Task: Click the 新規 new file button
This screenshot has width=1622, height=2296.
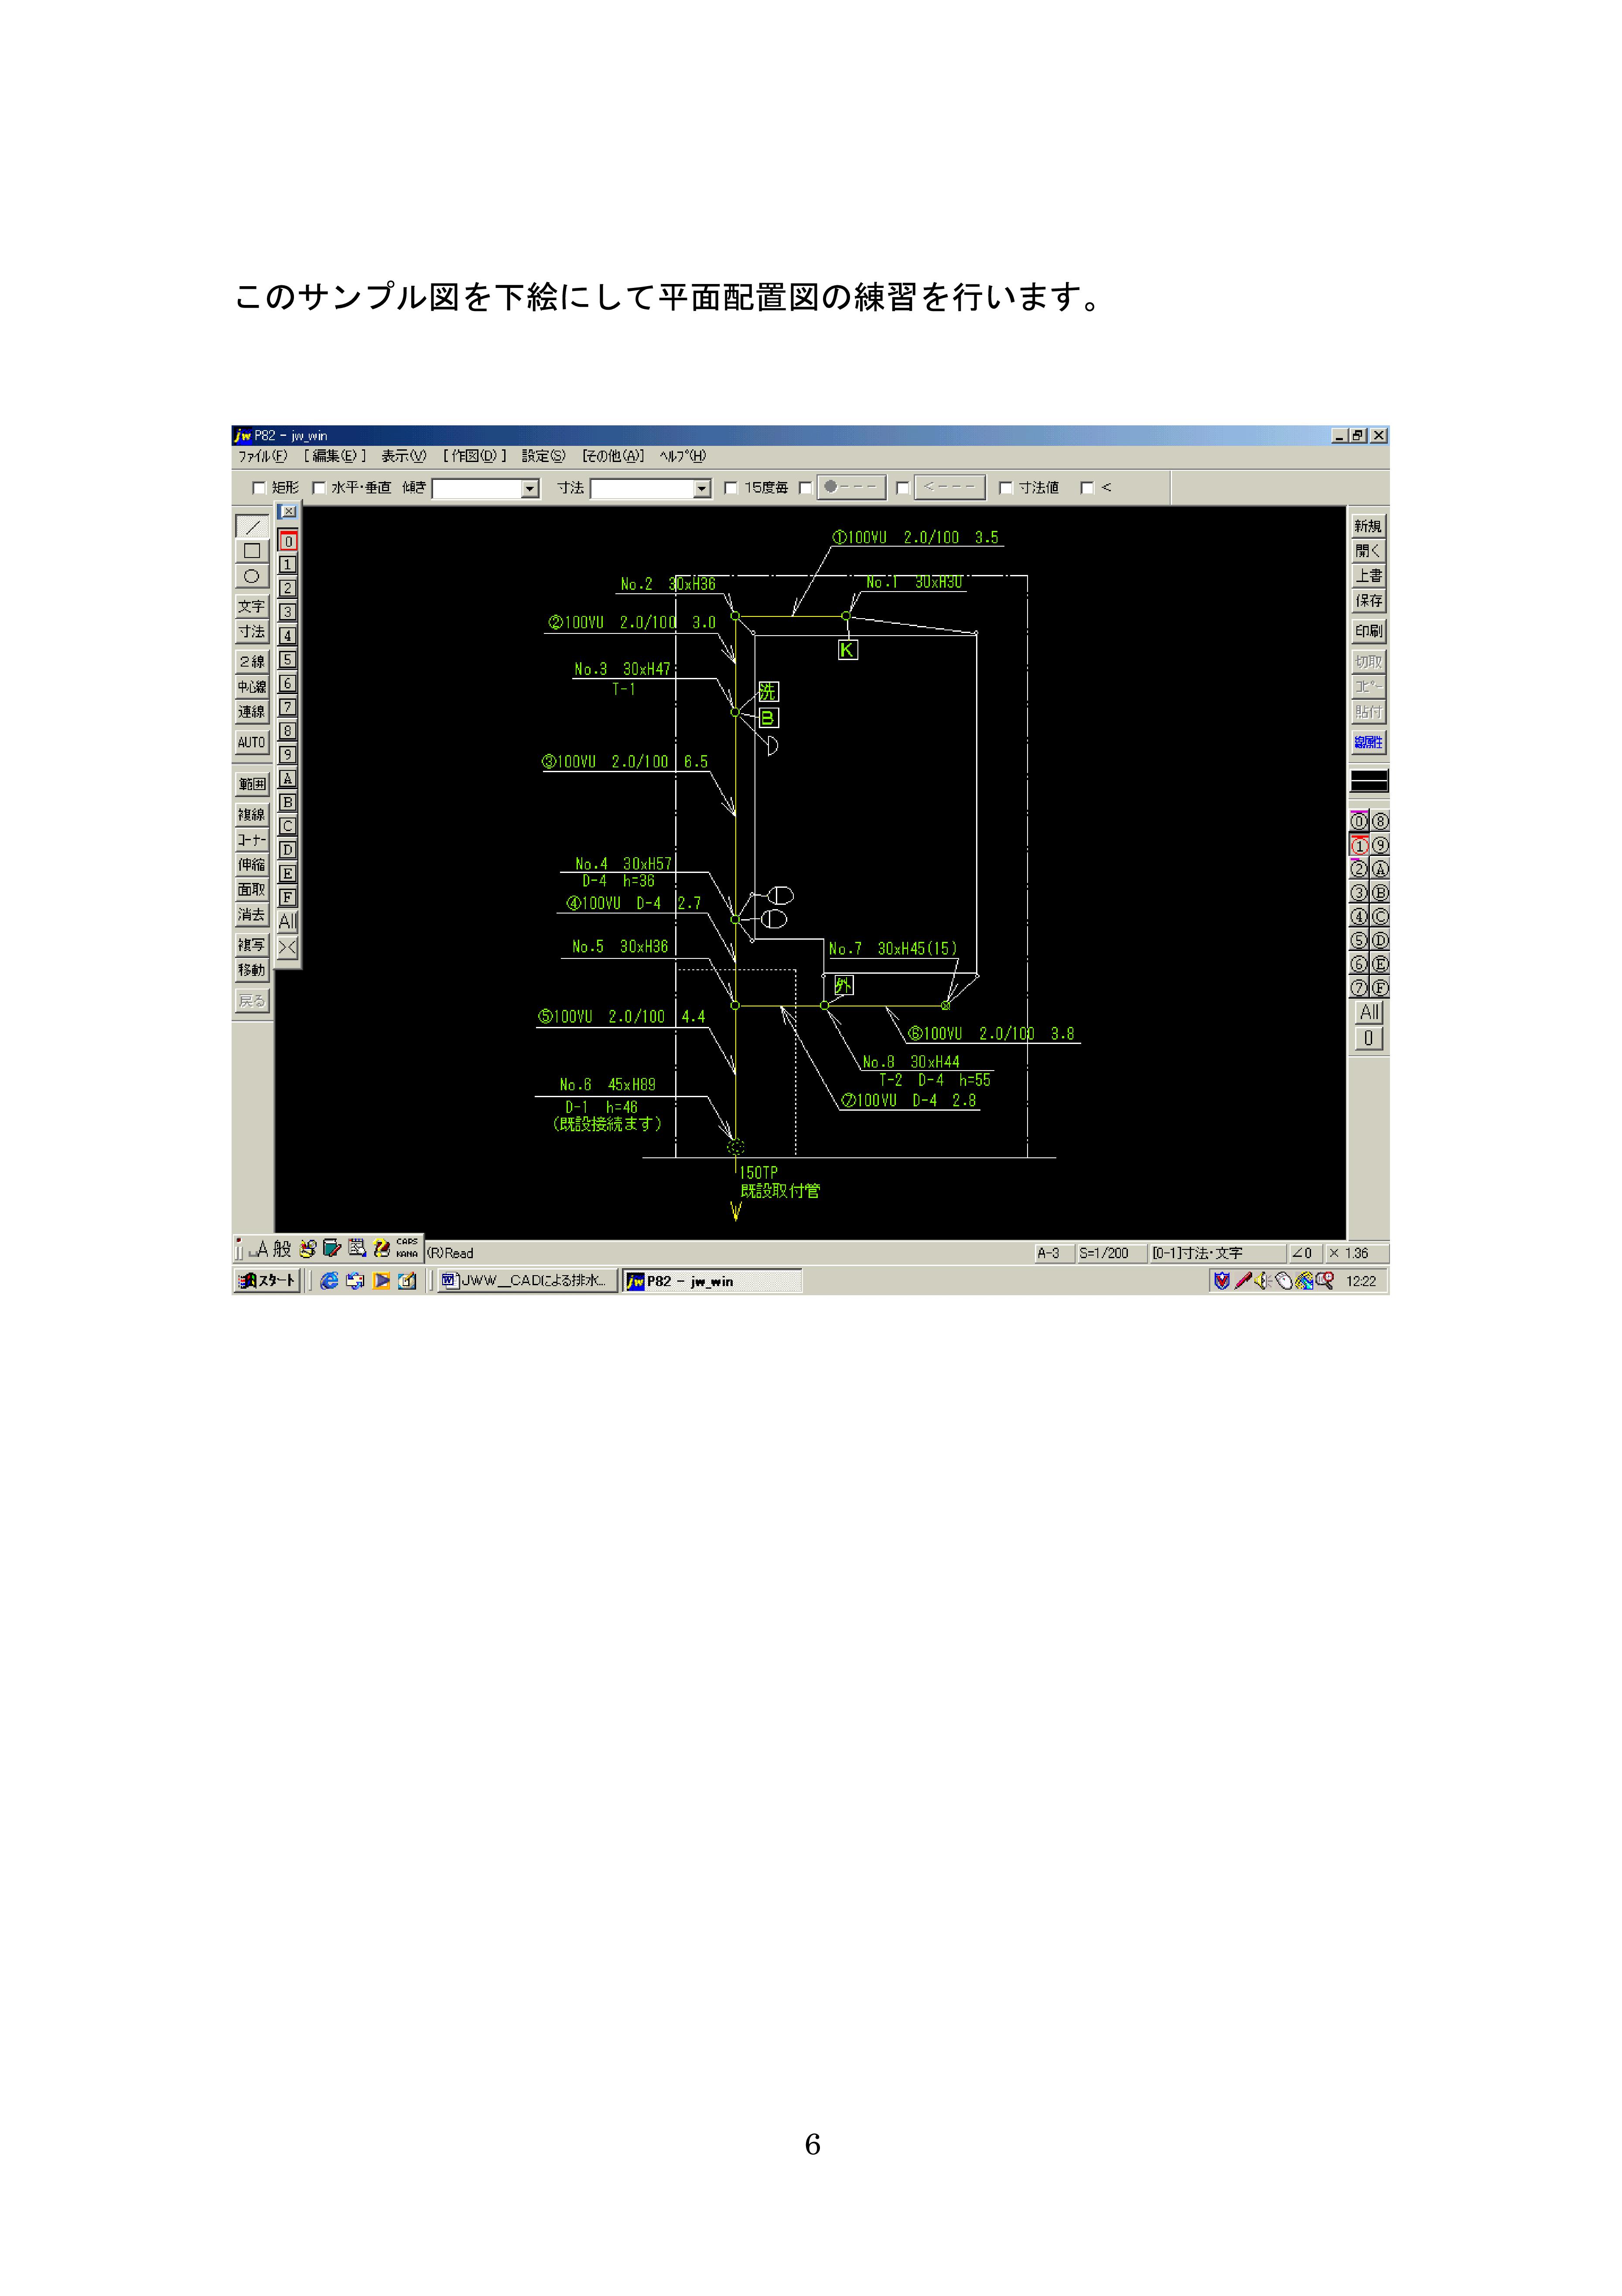Action: (1369, 526)
